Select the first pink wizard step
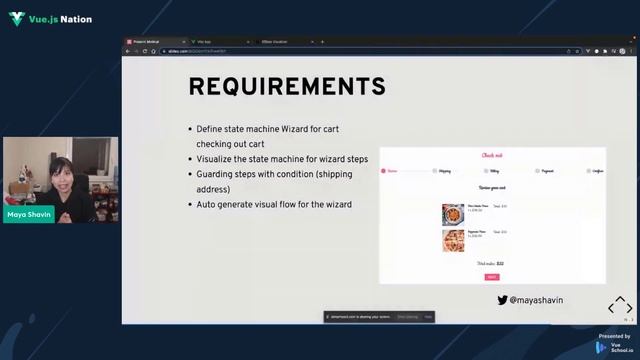The image size is (640, 360). 389,171
